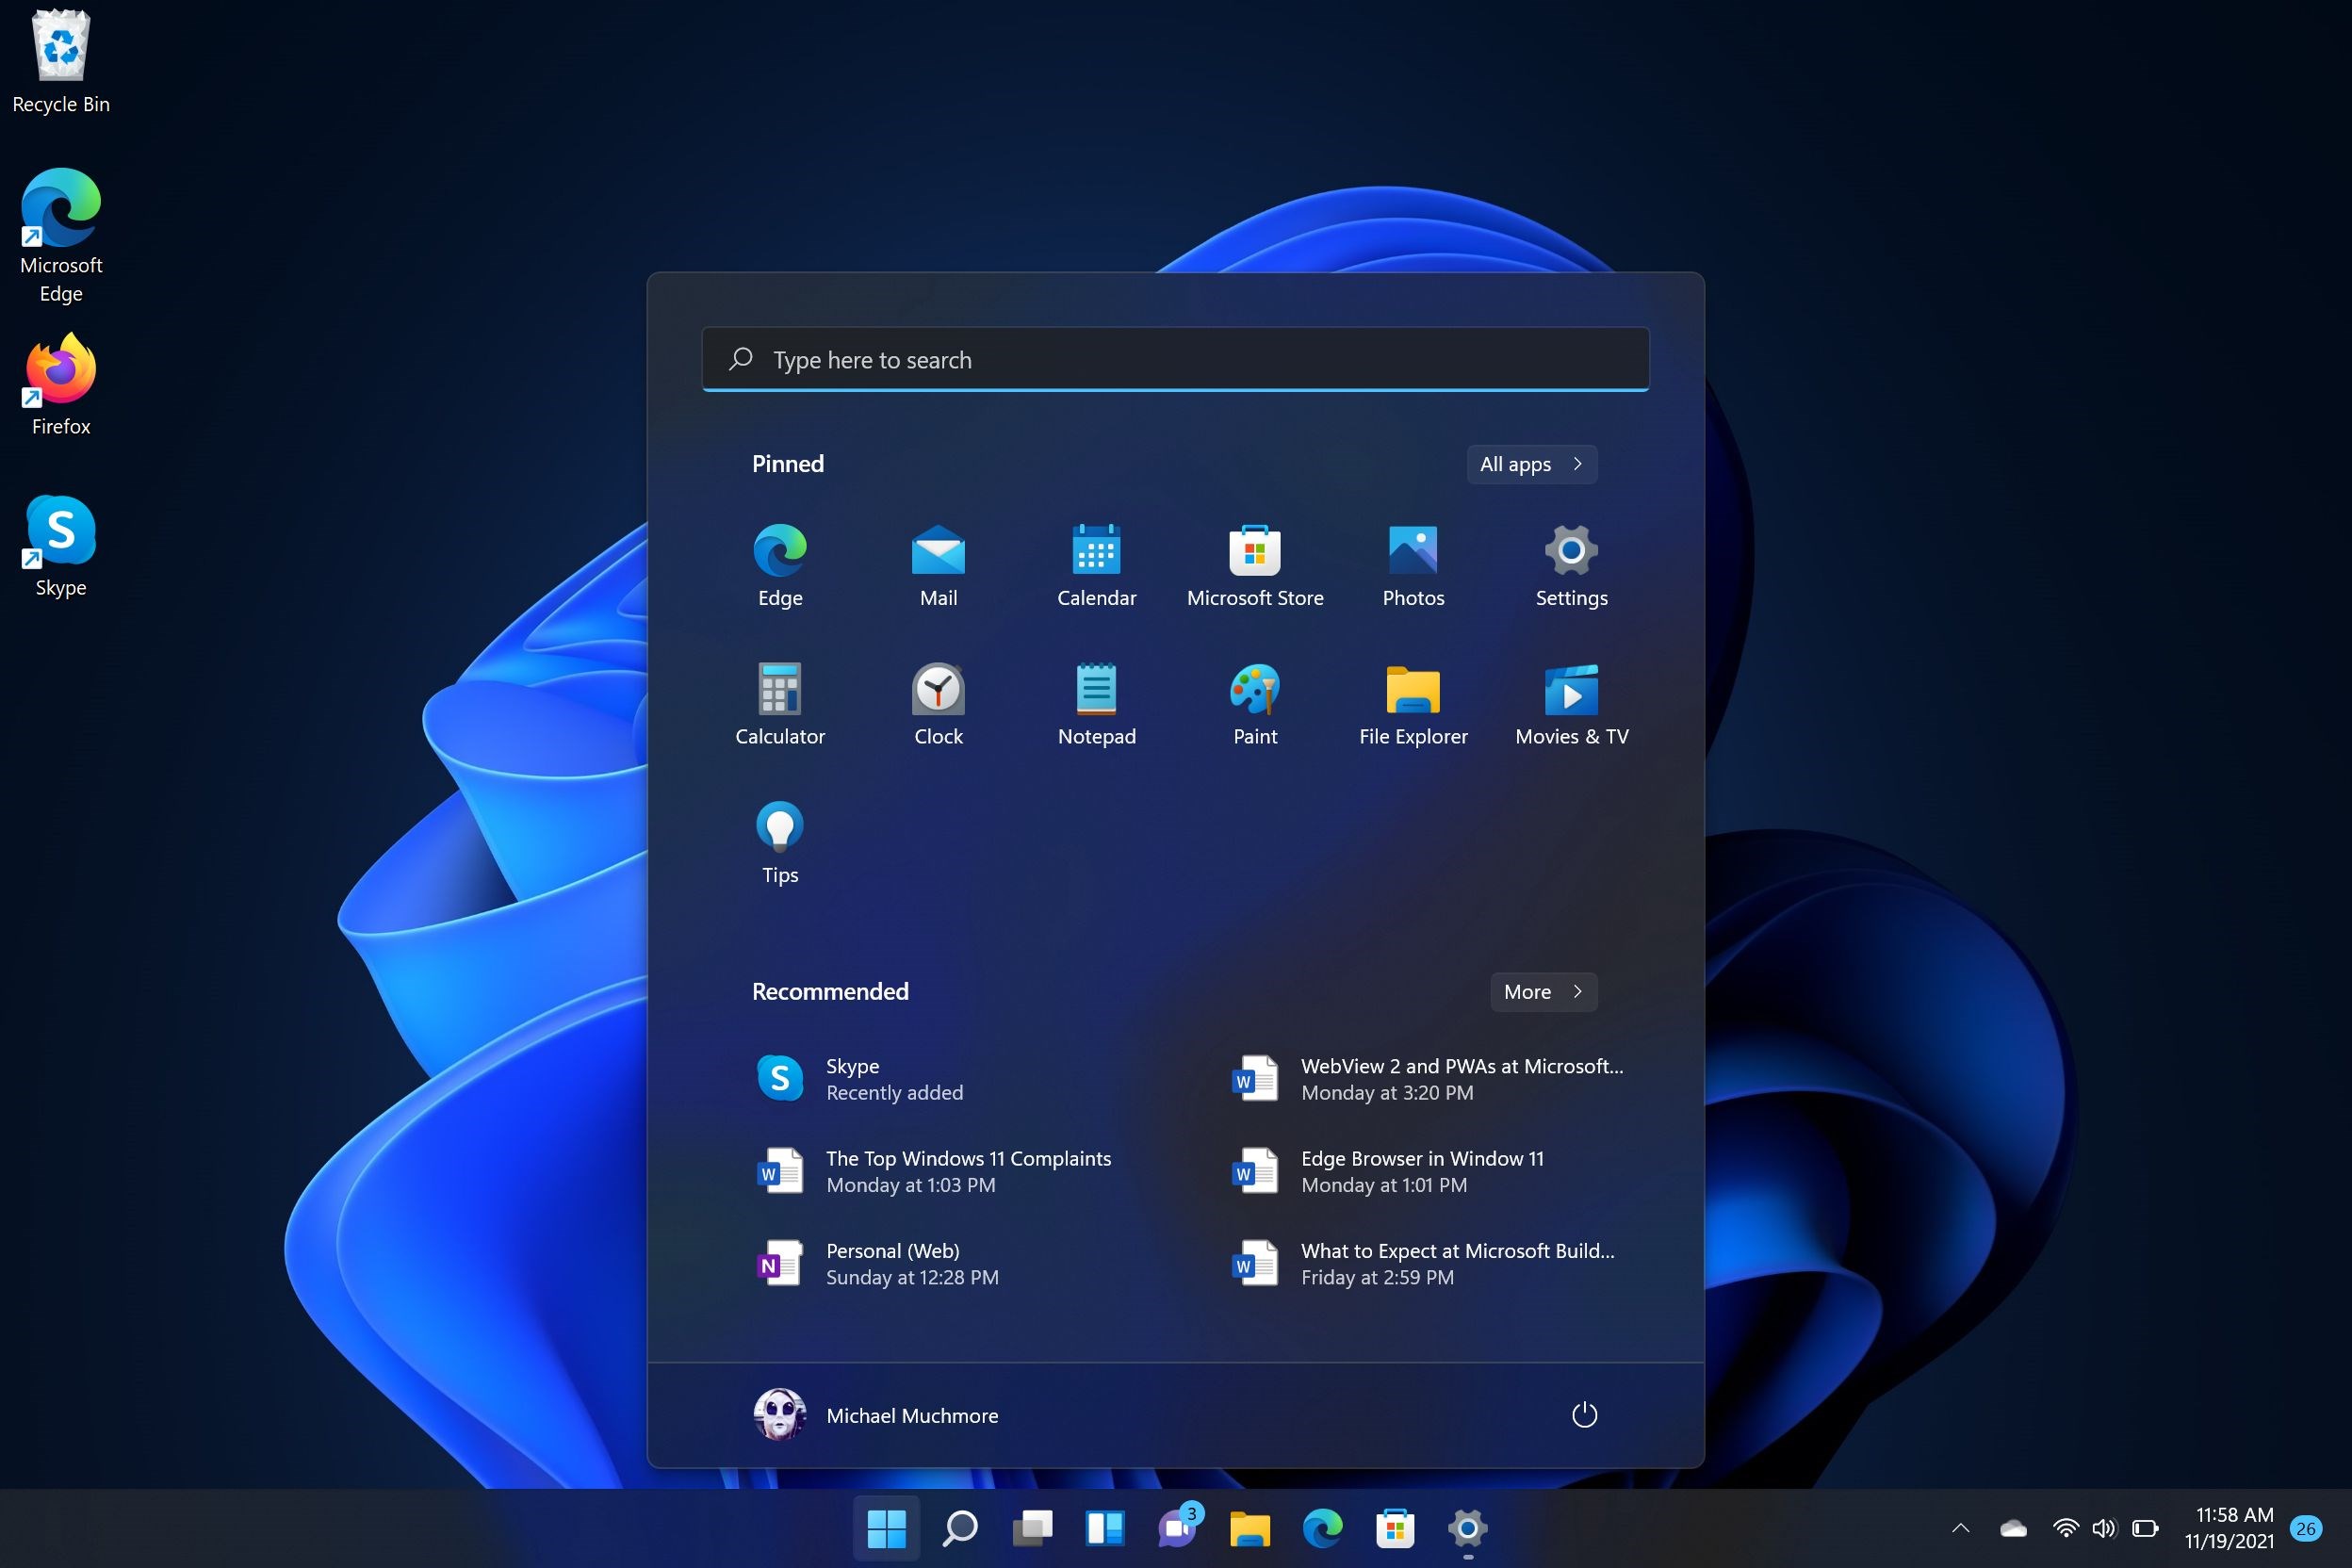Image resolution: width=2352 pixels, height=1568 pixels.
Task: Click power button for shutdown options
Action: point(1584,1414)
